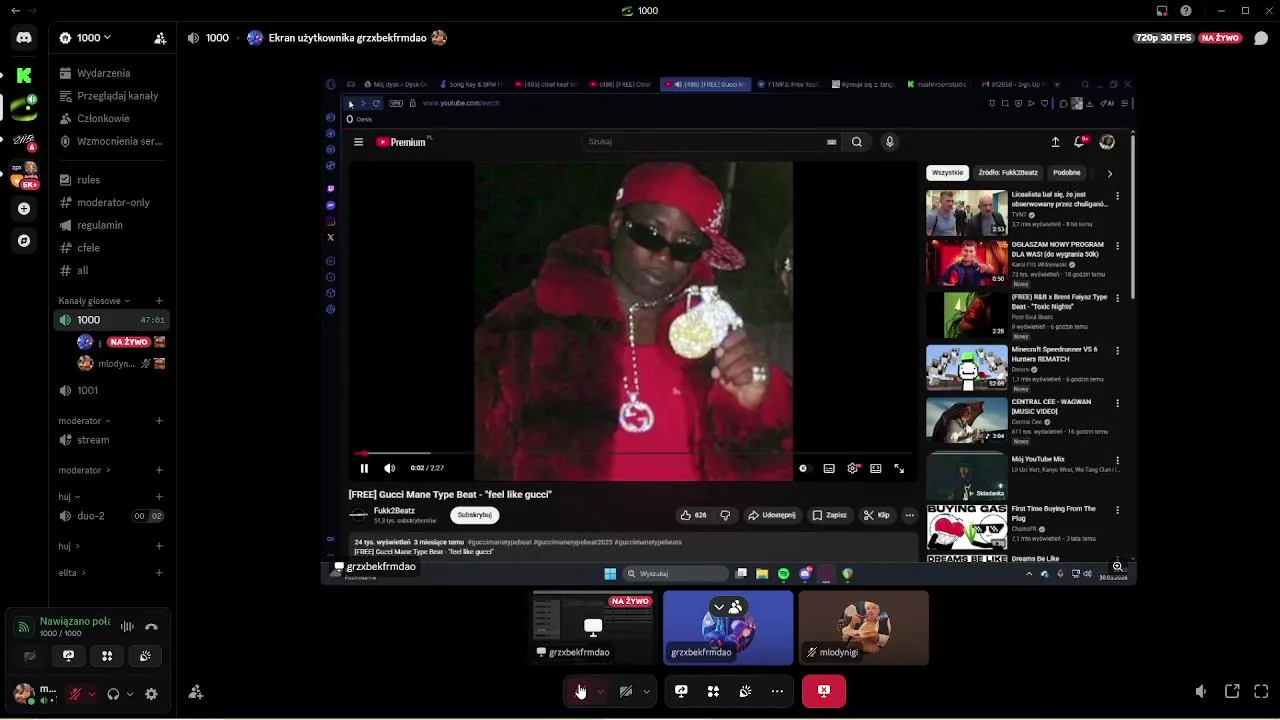
Task: Join the 1001 voice channel
Action: tap(112, 391)
